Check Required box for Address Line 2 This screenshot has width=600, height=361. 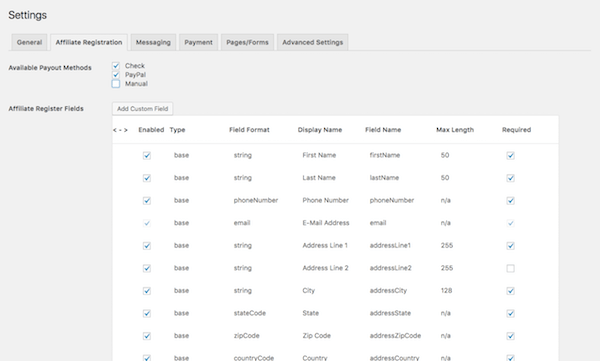pos(510,268)
